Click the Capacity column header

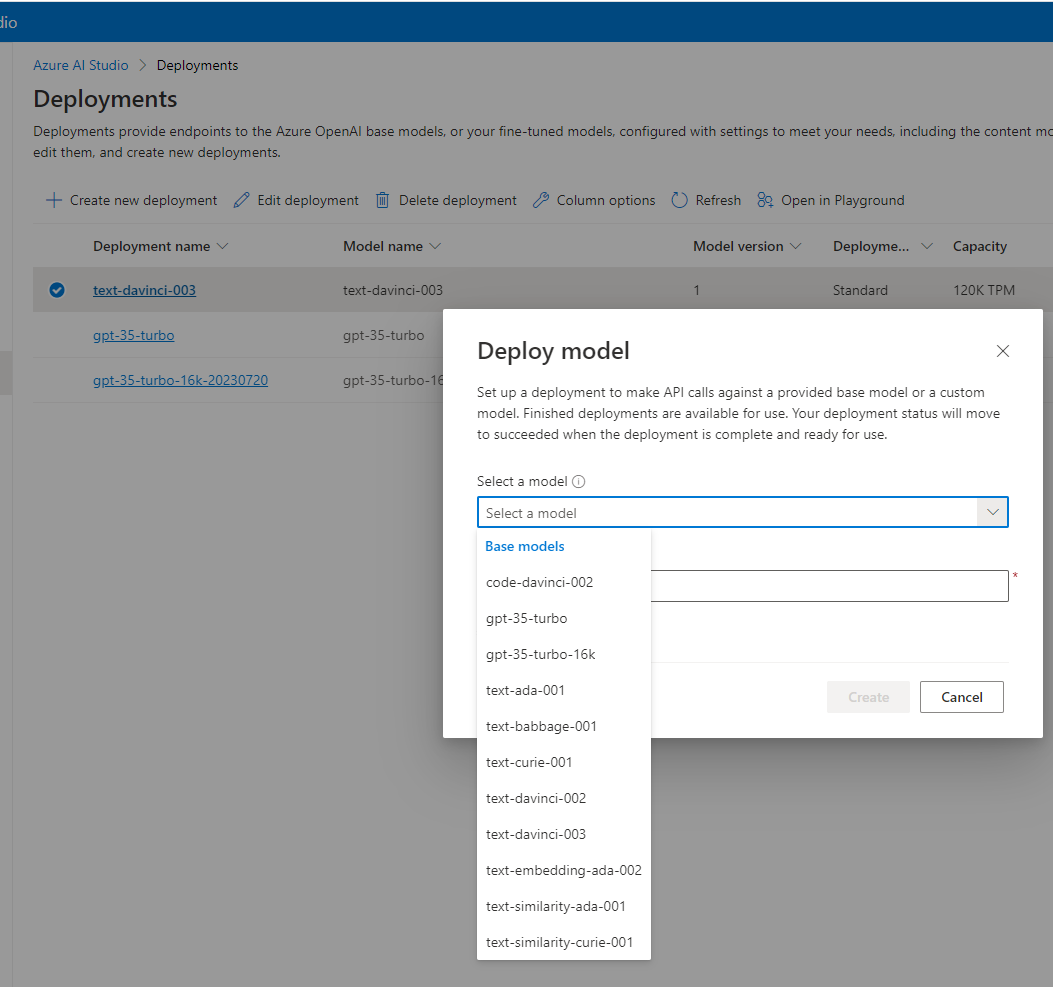[x=980, y=246]
